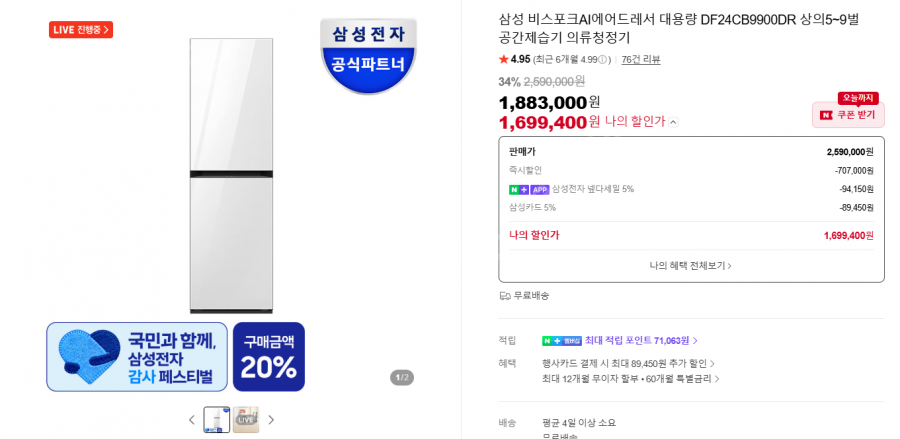
Task: Expand 행사카드 결제 추가 할인 details
Action: 628,363
